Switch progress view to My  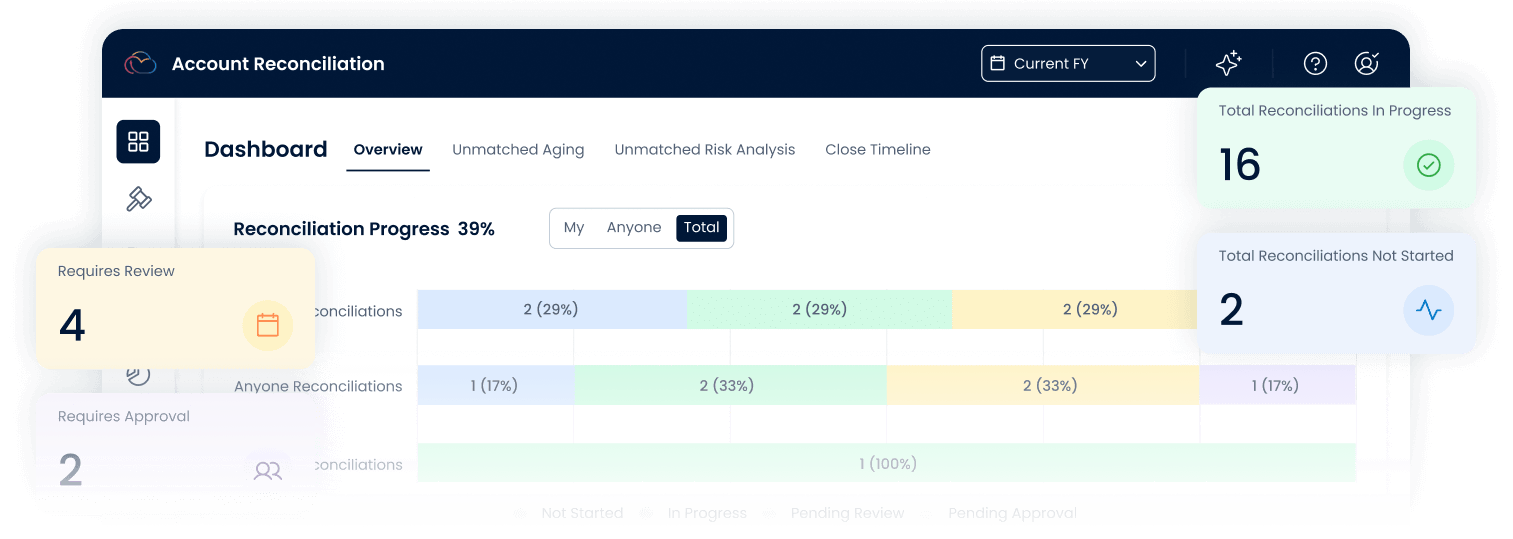pyautogui.click(x=574, y=228)
